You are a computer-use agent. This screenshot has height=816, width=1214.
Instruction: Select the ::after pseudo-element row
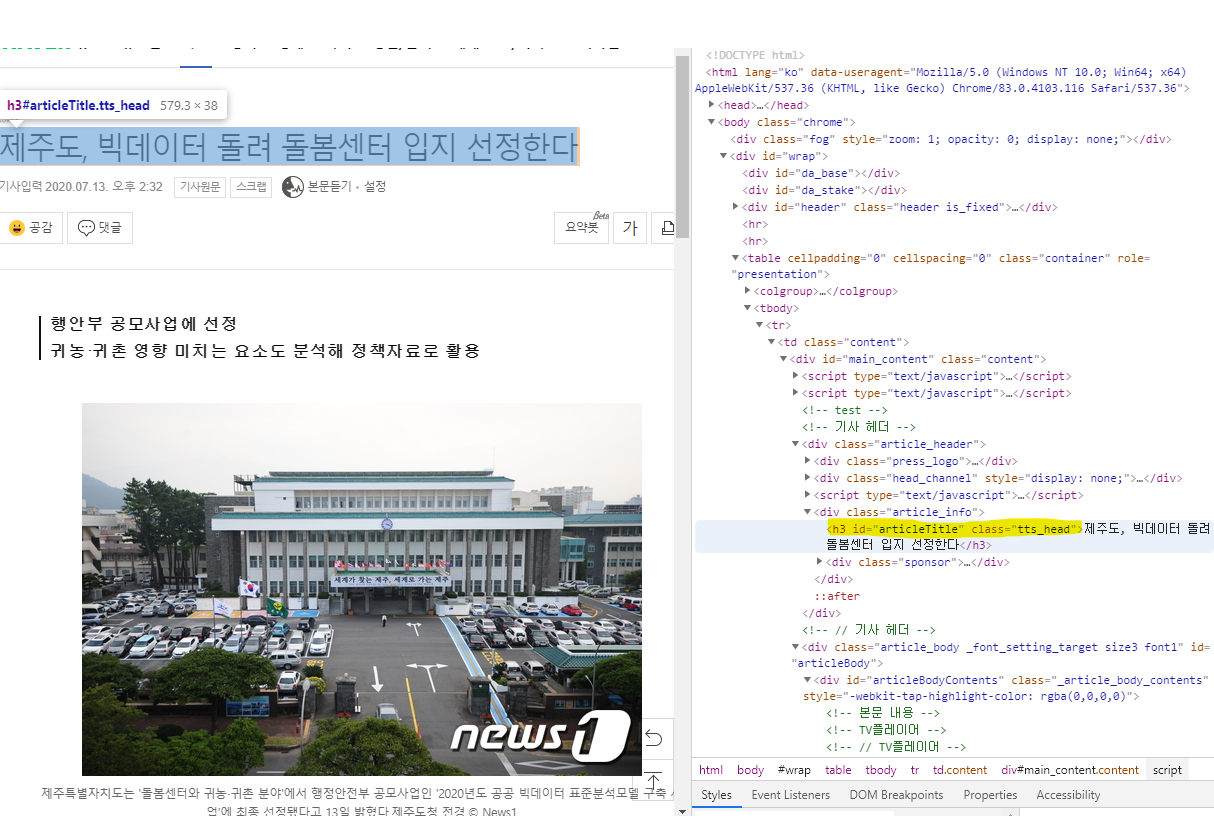click(837, 597)
